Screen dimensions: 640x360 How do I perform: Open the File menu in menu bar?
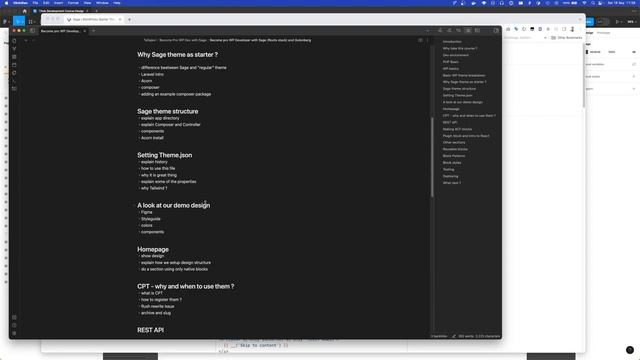[x=36, y=3]
